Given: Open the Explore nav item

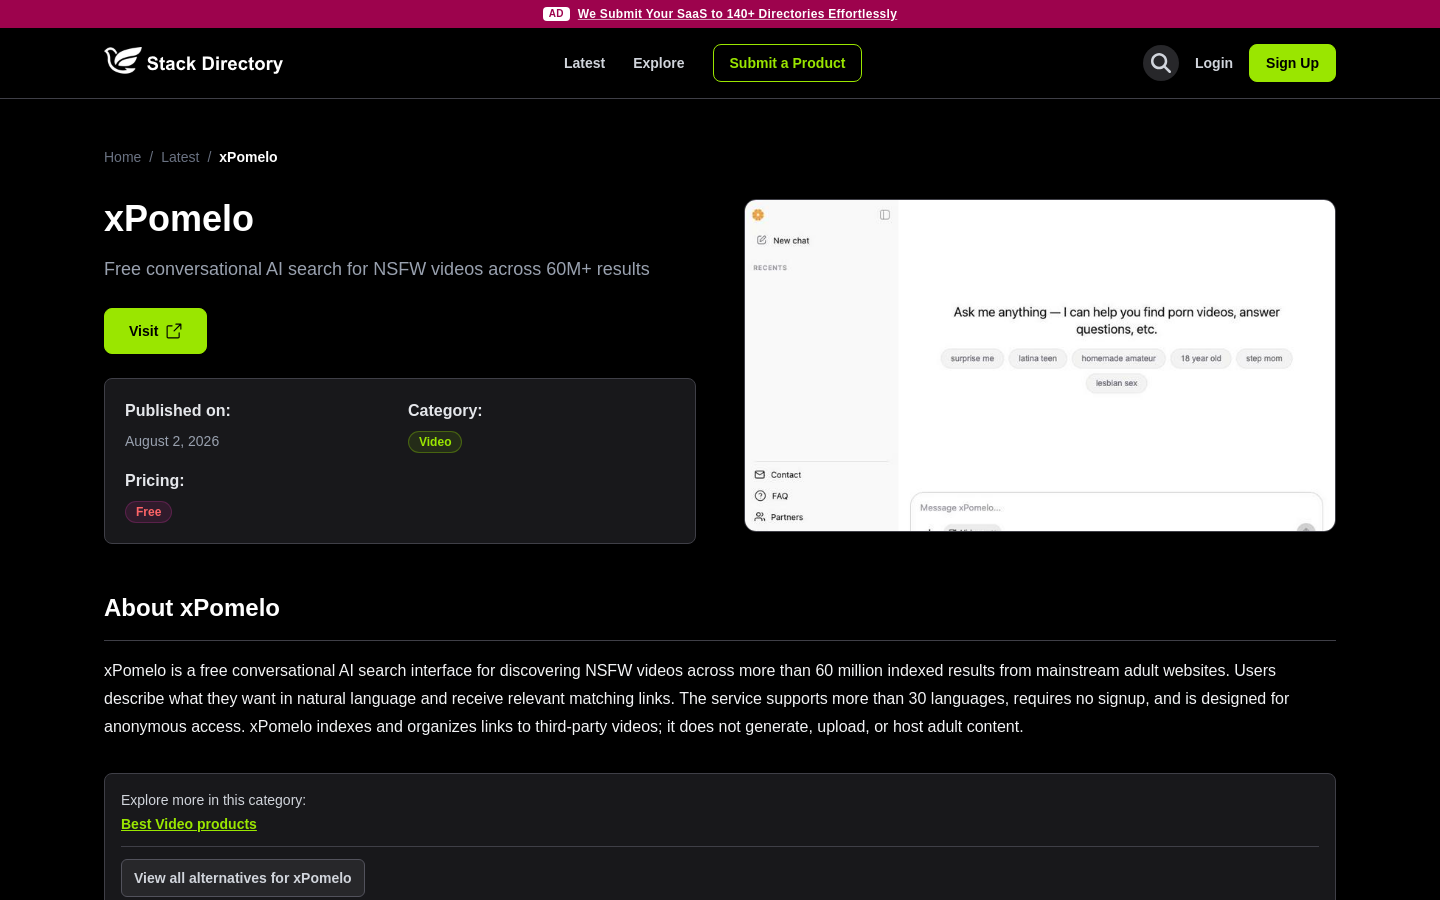Looking at the screenshot, I should [x=659, y=63].
